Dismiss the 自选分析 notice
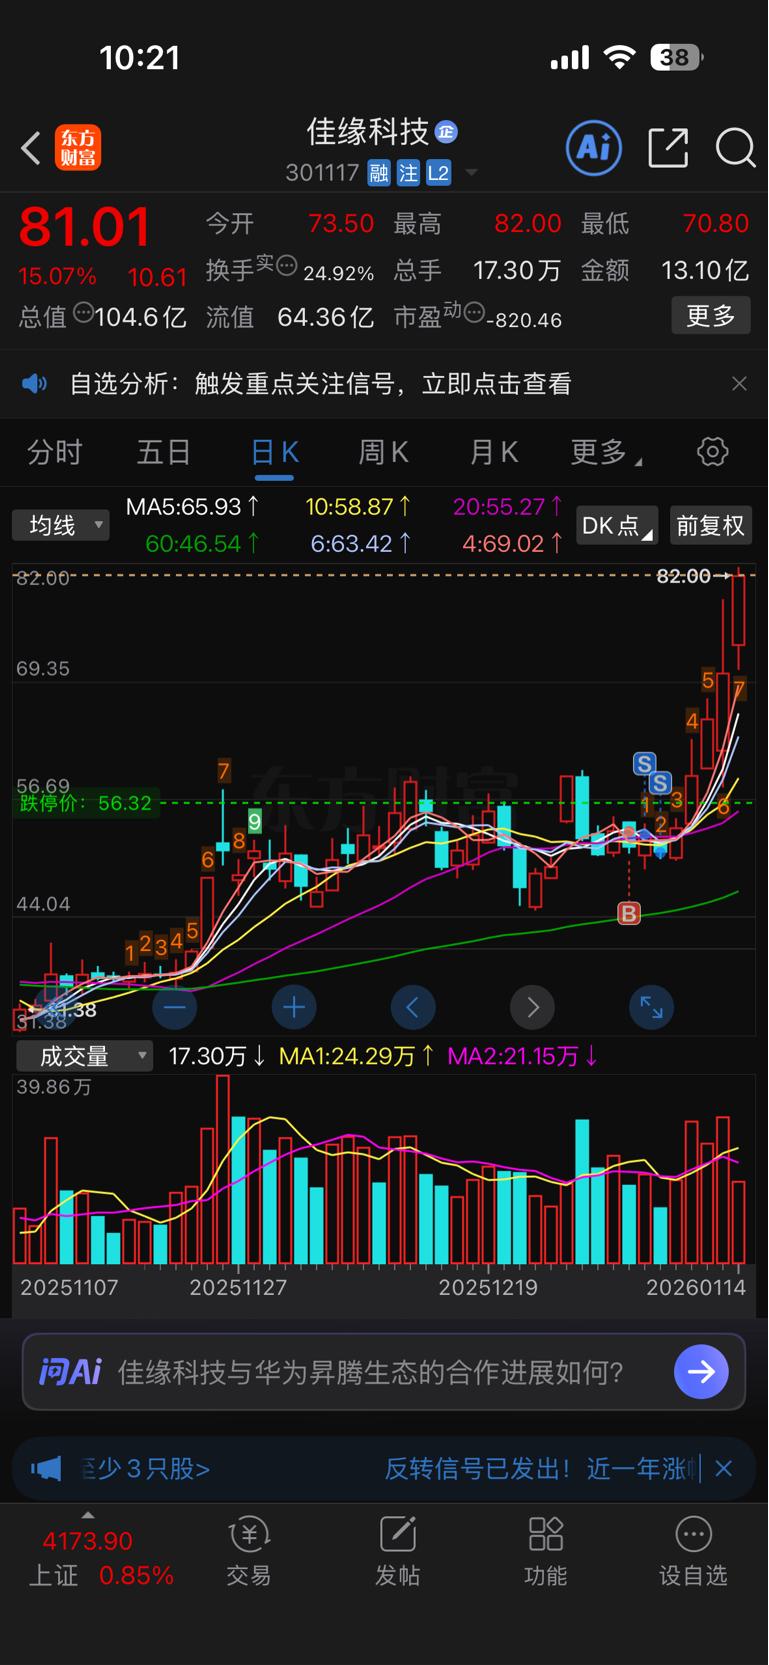 pos(739,384)
